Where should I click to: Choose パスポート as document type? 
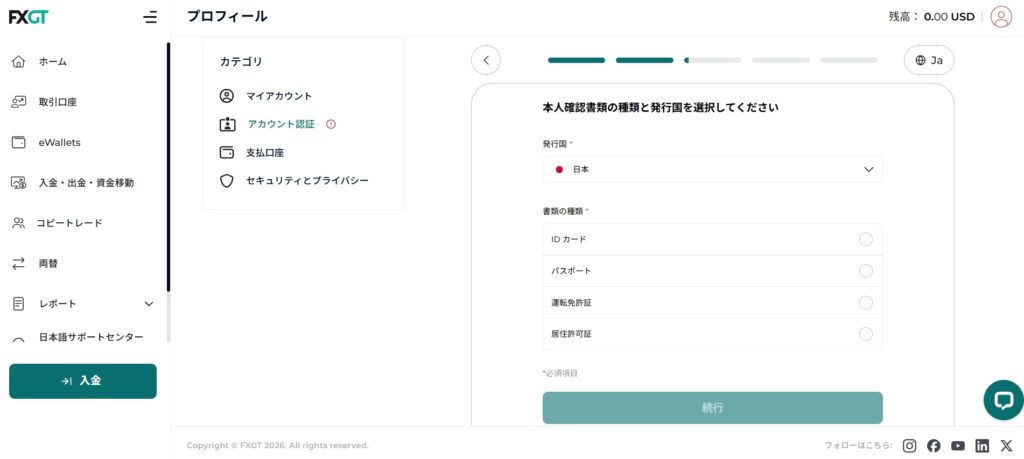pos(865,271)
